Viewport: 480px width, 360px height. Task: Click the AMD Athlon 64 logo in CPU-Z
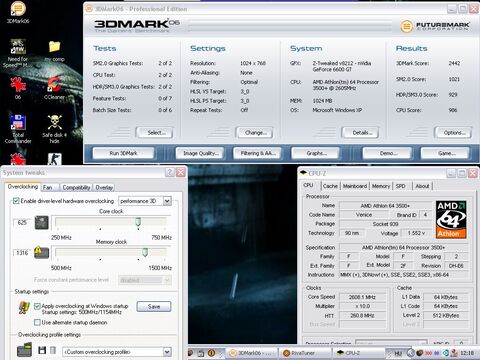451,219
